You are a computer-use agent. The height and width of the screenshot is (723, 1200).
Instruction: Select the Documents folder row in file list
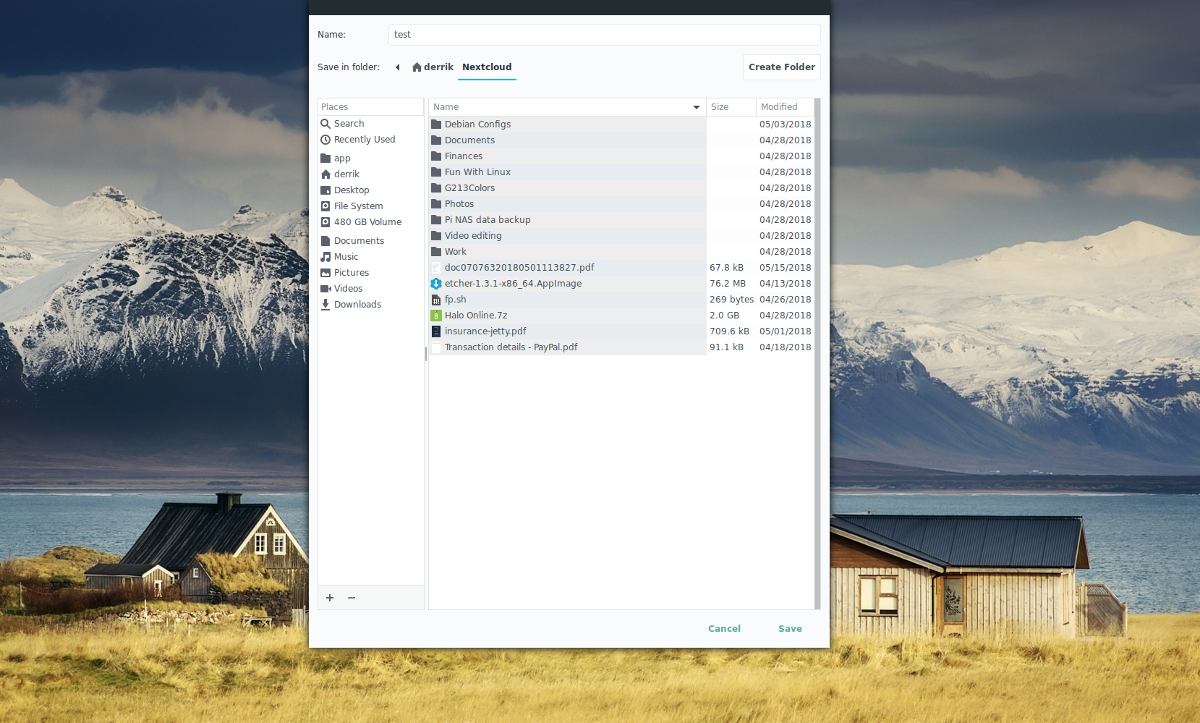621,140
